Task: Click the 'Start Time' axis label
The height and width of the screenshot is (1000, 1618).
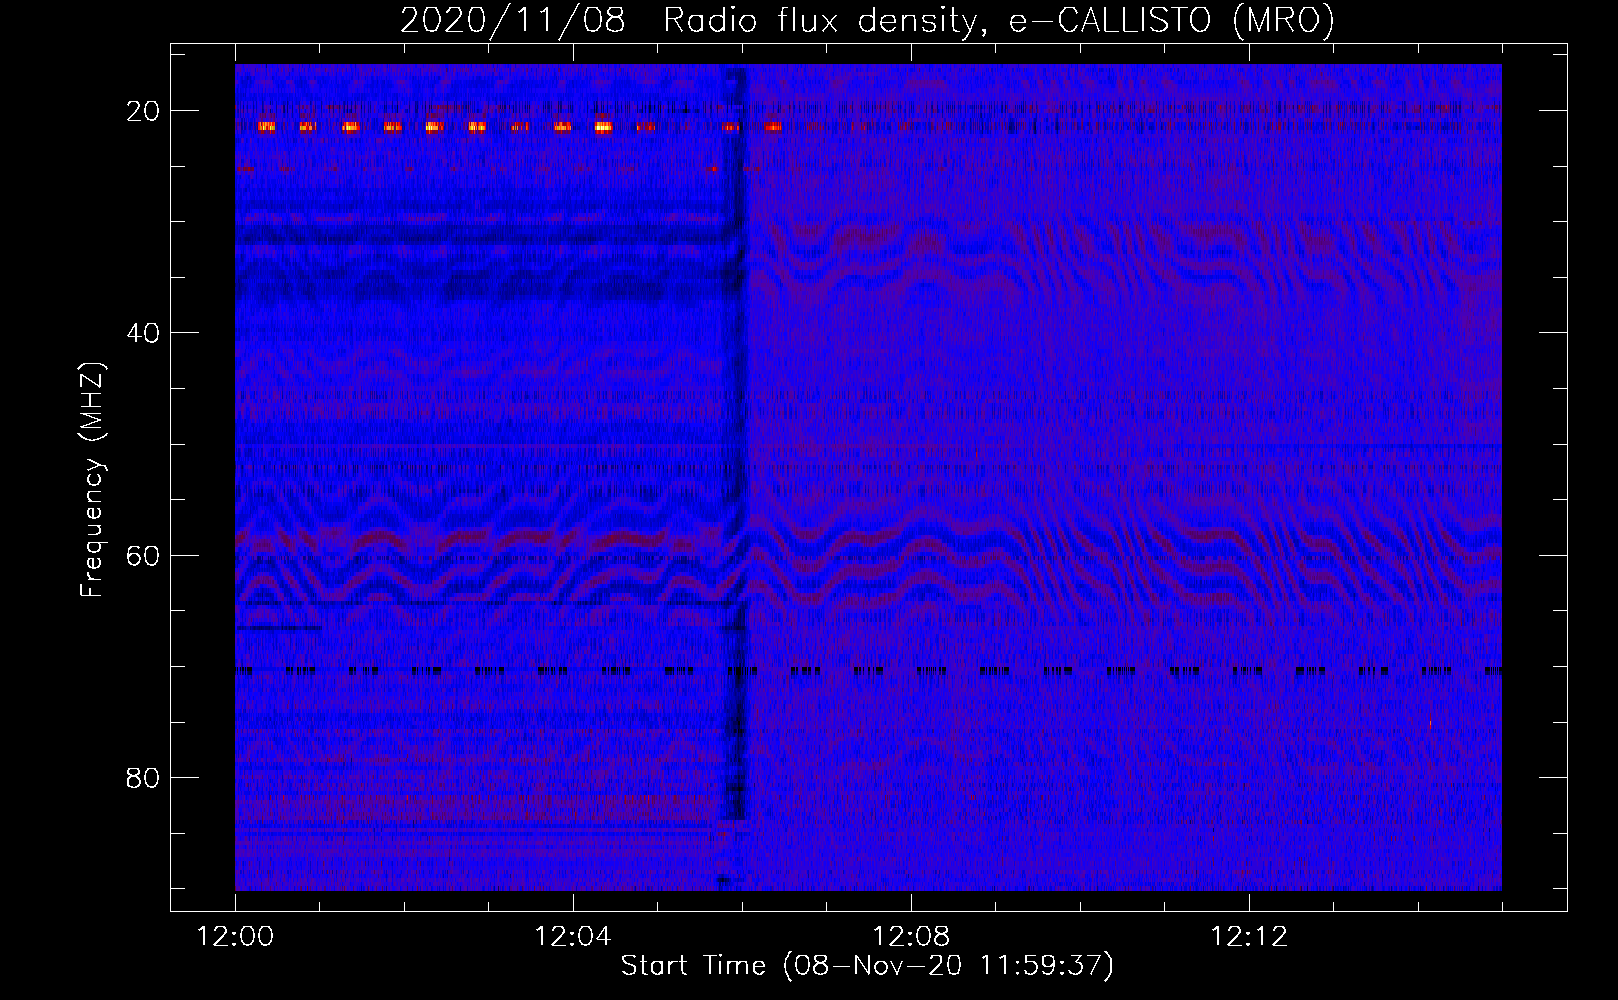Action: pos(867,966)
